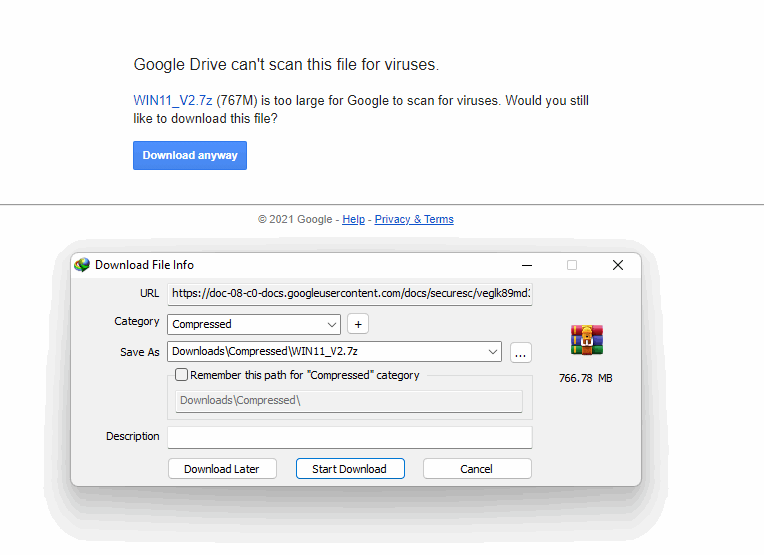This screenshot has height=555, width=764.
Task: Click the disabled Downloads\Compressed\ path field
Action: tap(349, 401)
